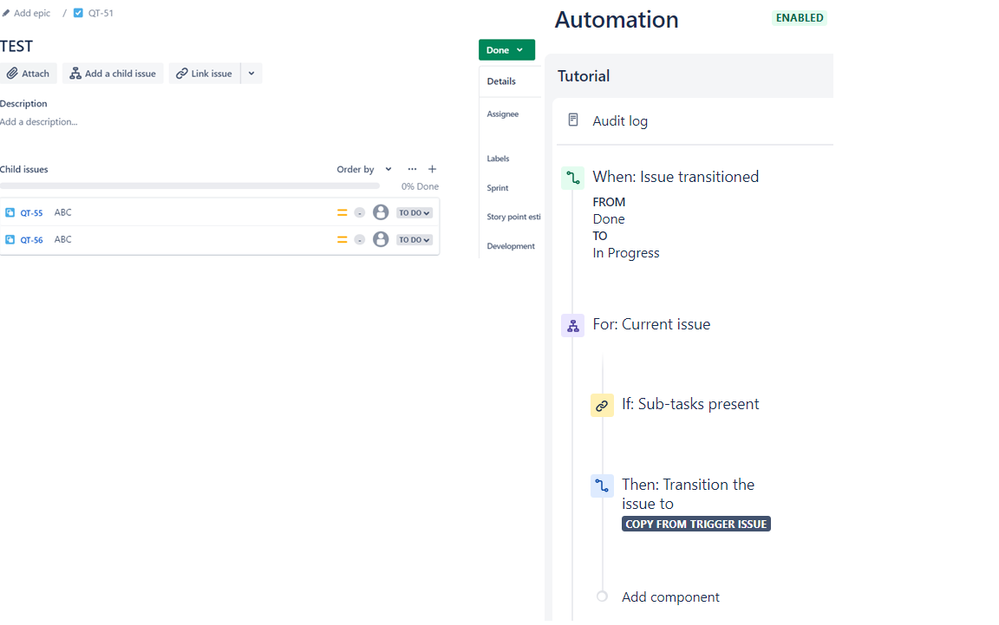Click the priority icon on QT-56 row
The image size is (999, 625).
(342, 240)
